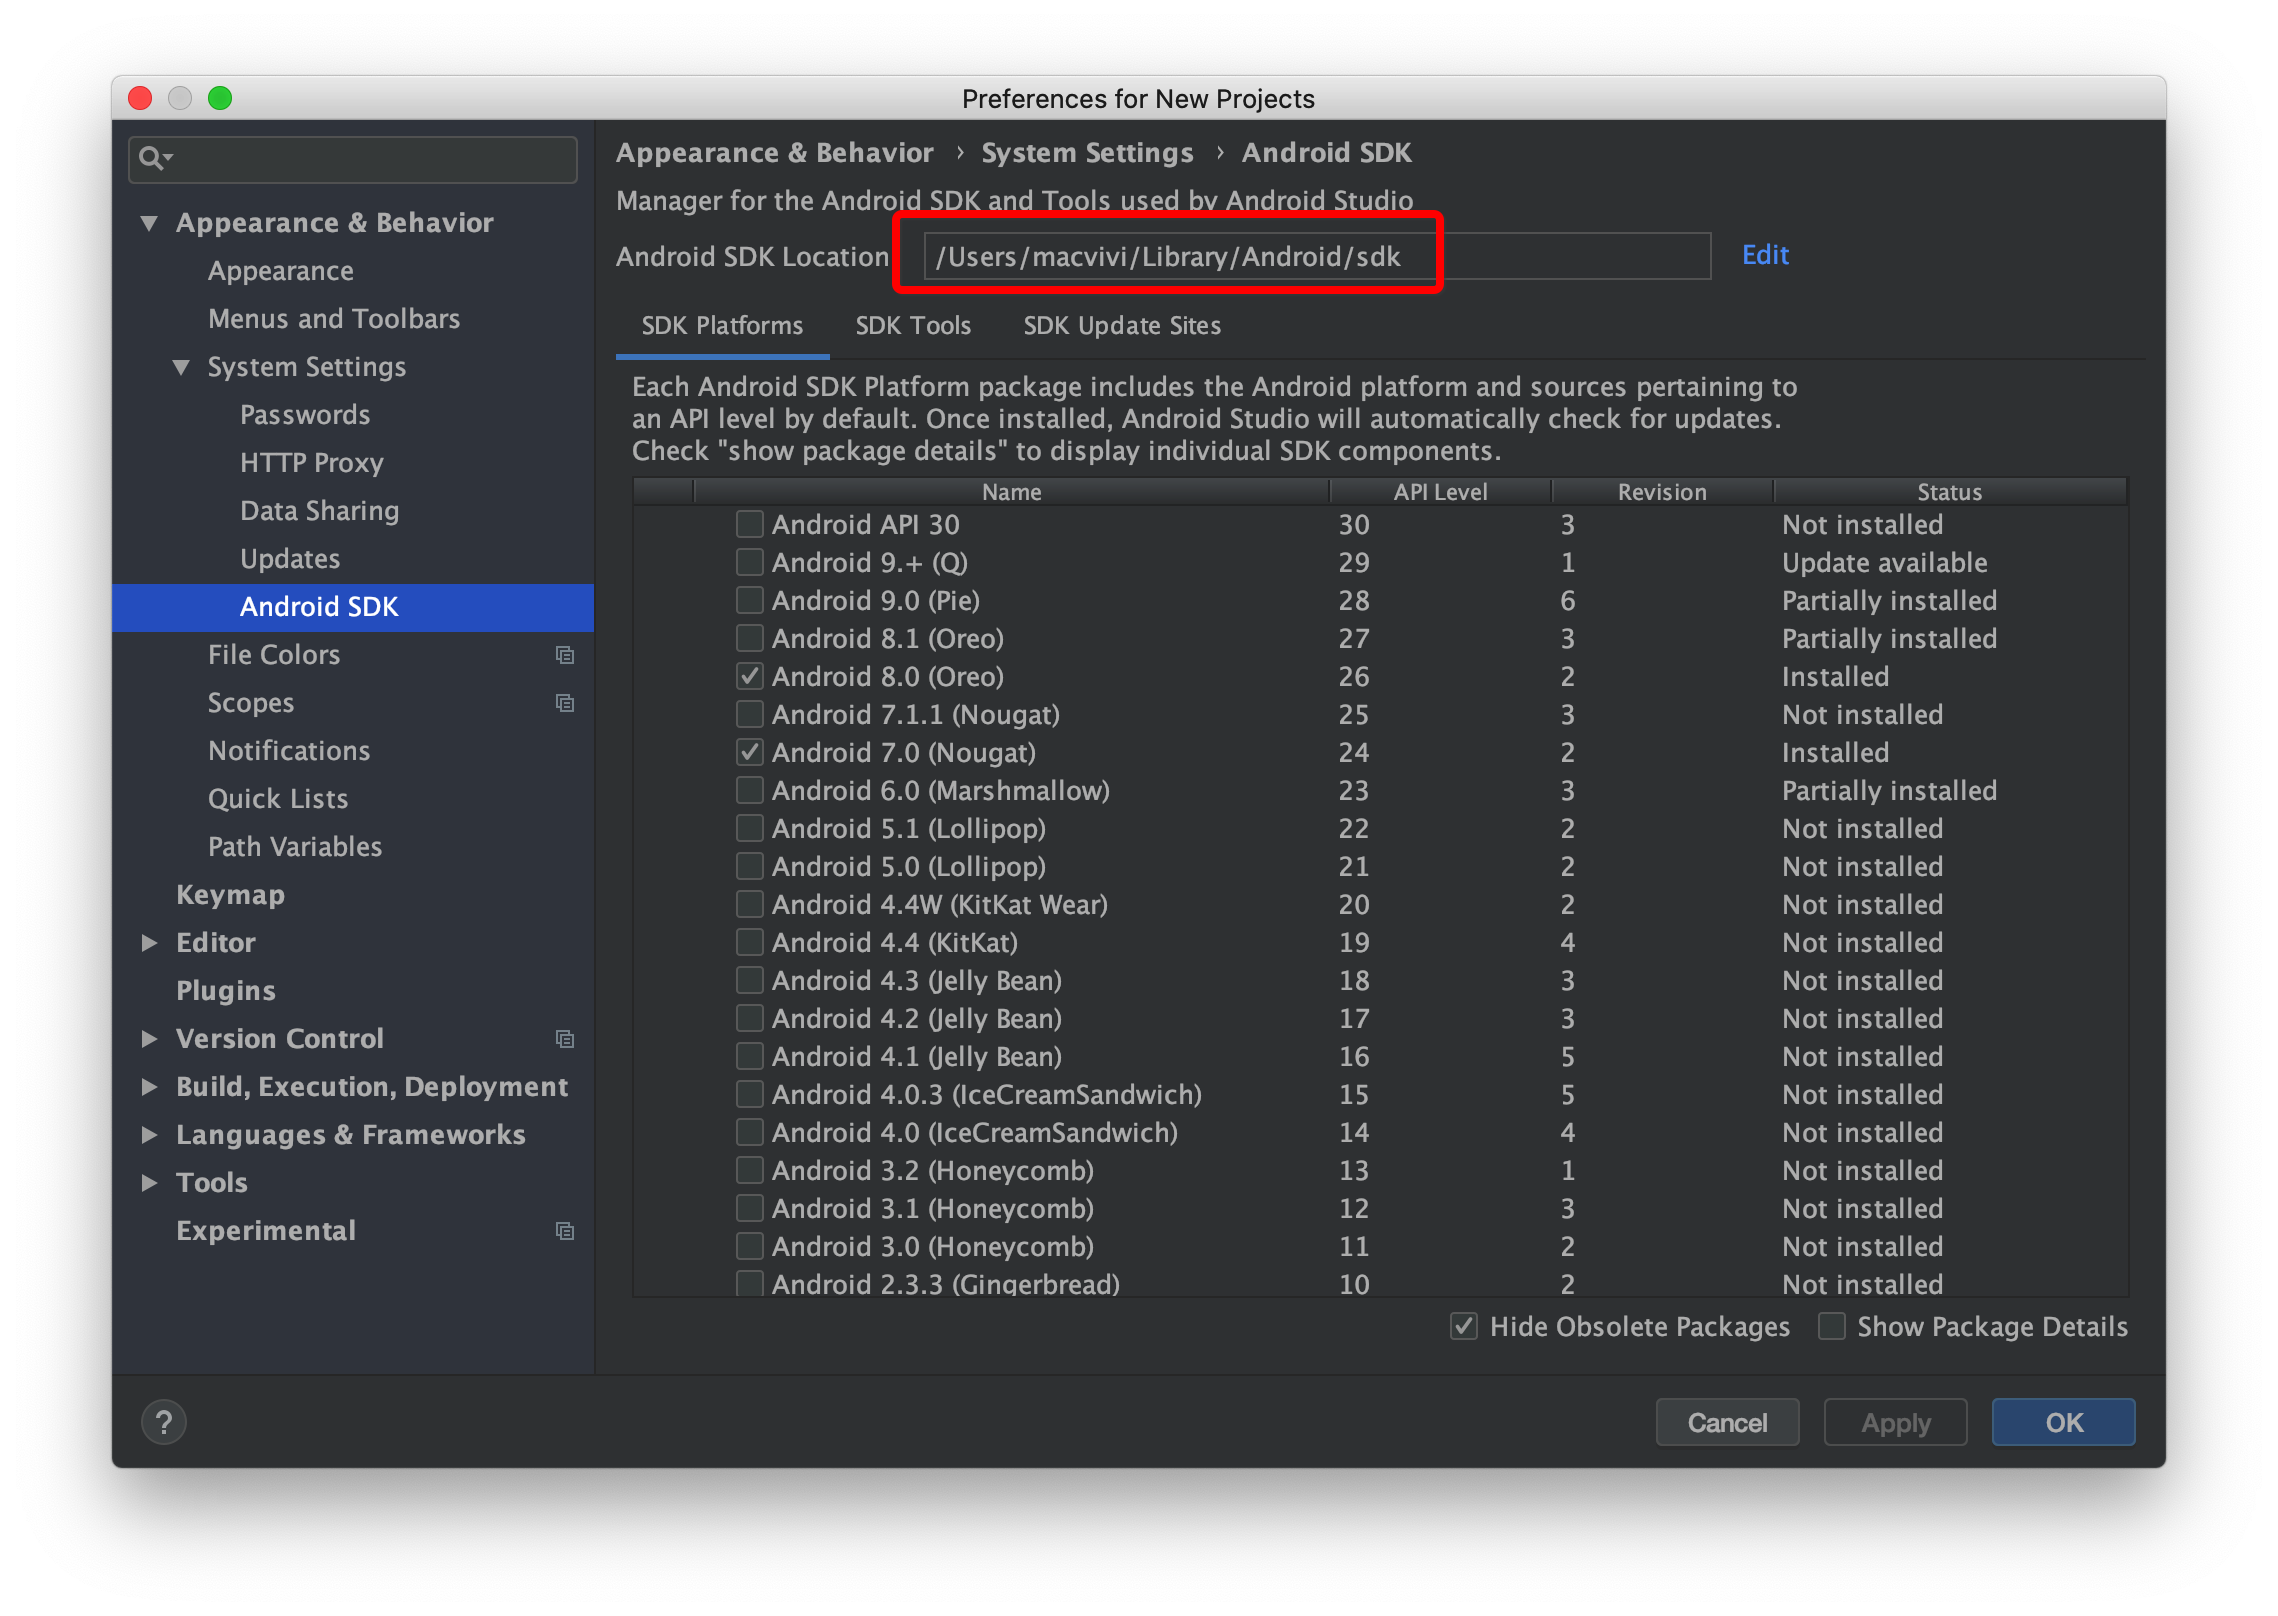Click the Android SDK Location path field
The image size is (2278, 1616).
point(1317,257)
